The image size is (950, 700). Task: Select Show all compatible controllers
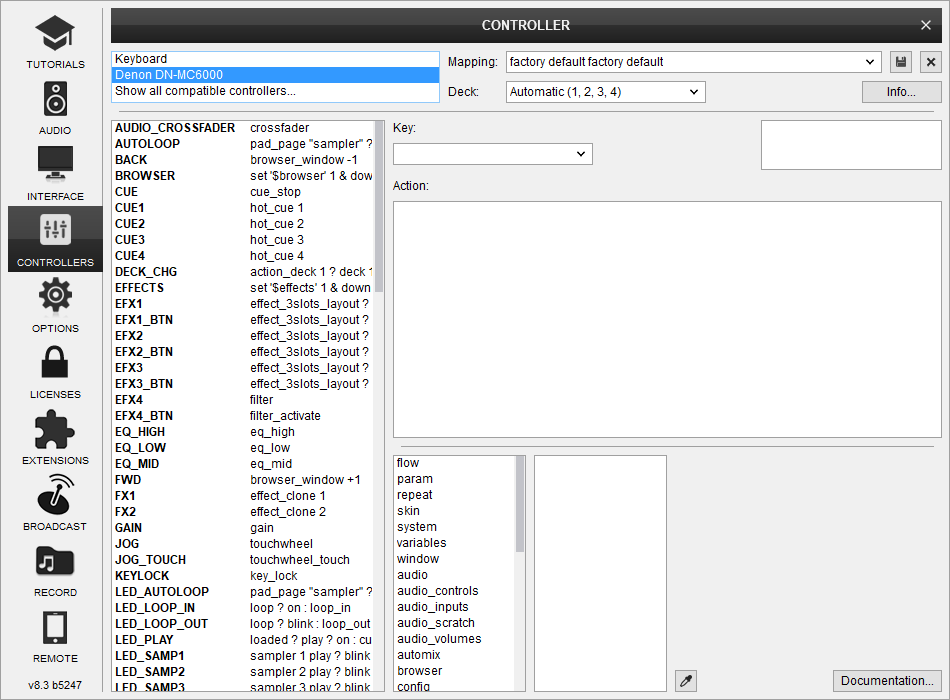(x=205, y=91)
